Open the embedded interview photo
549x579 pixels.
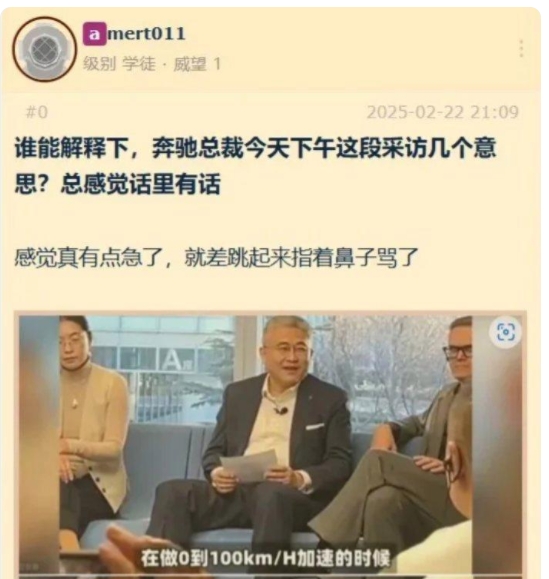click(270, 445)
